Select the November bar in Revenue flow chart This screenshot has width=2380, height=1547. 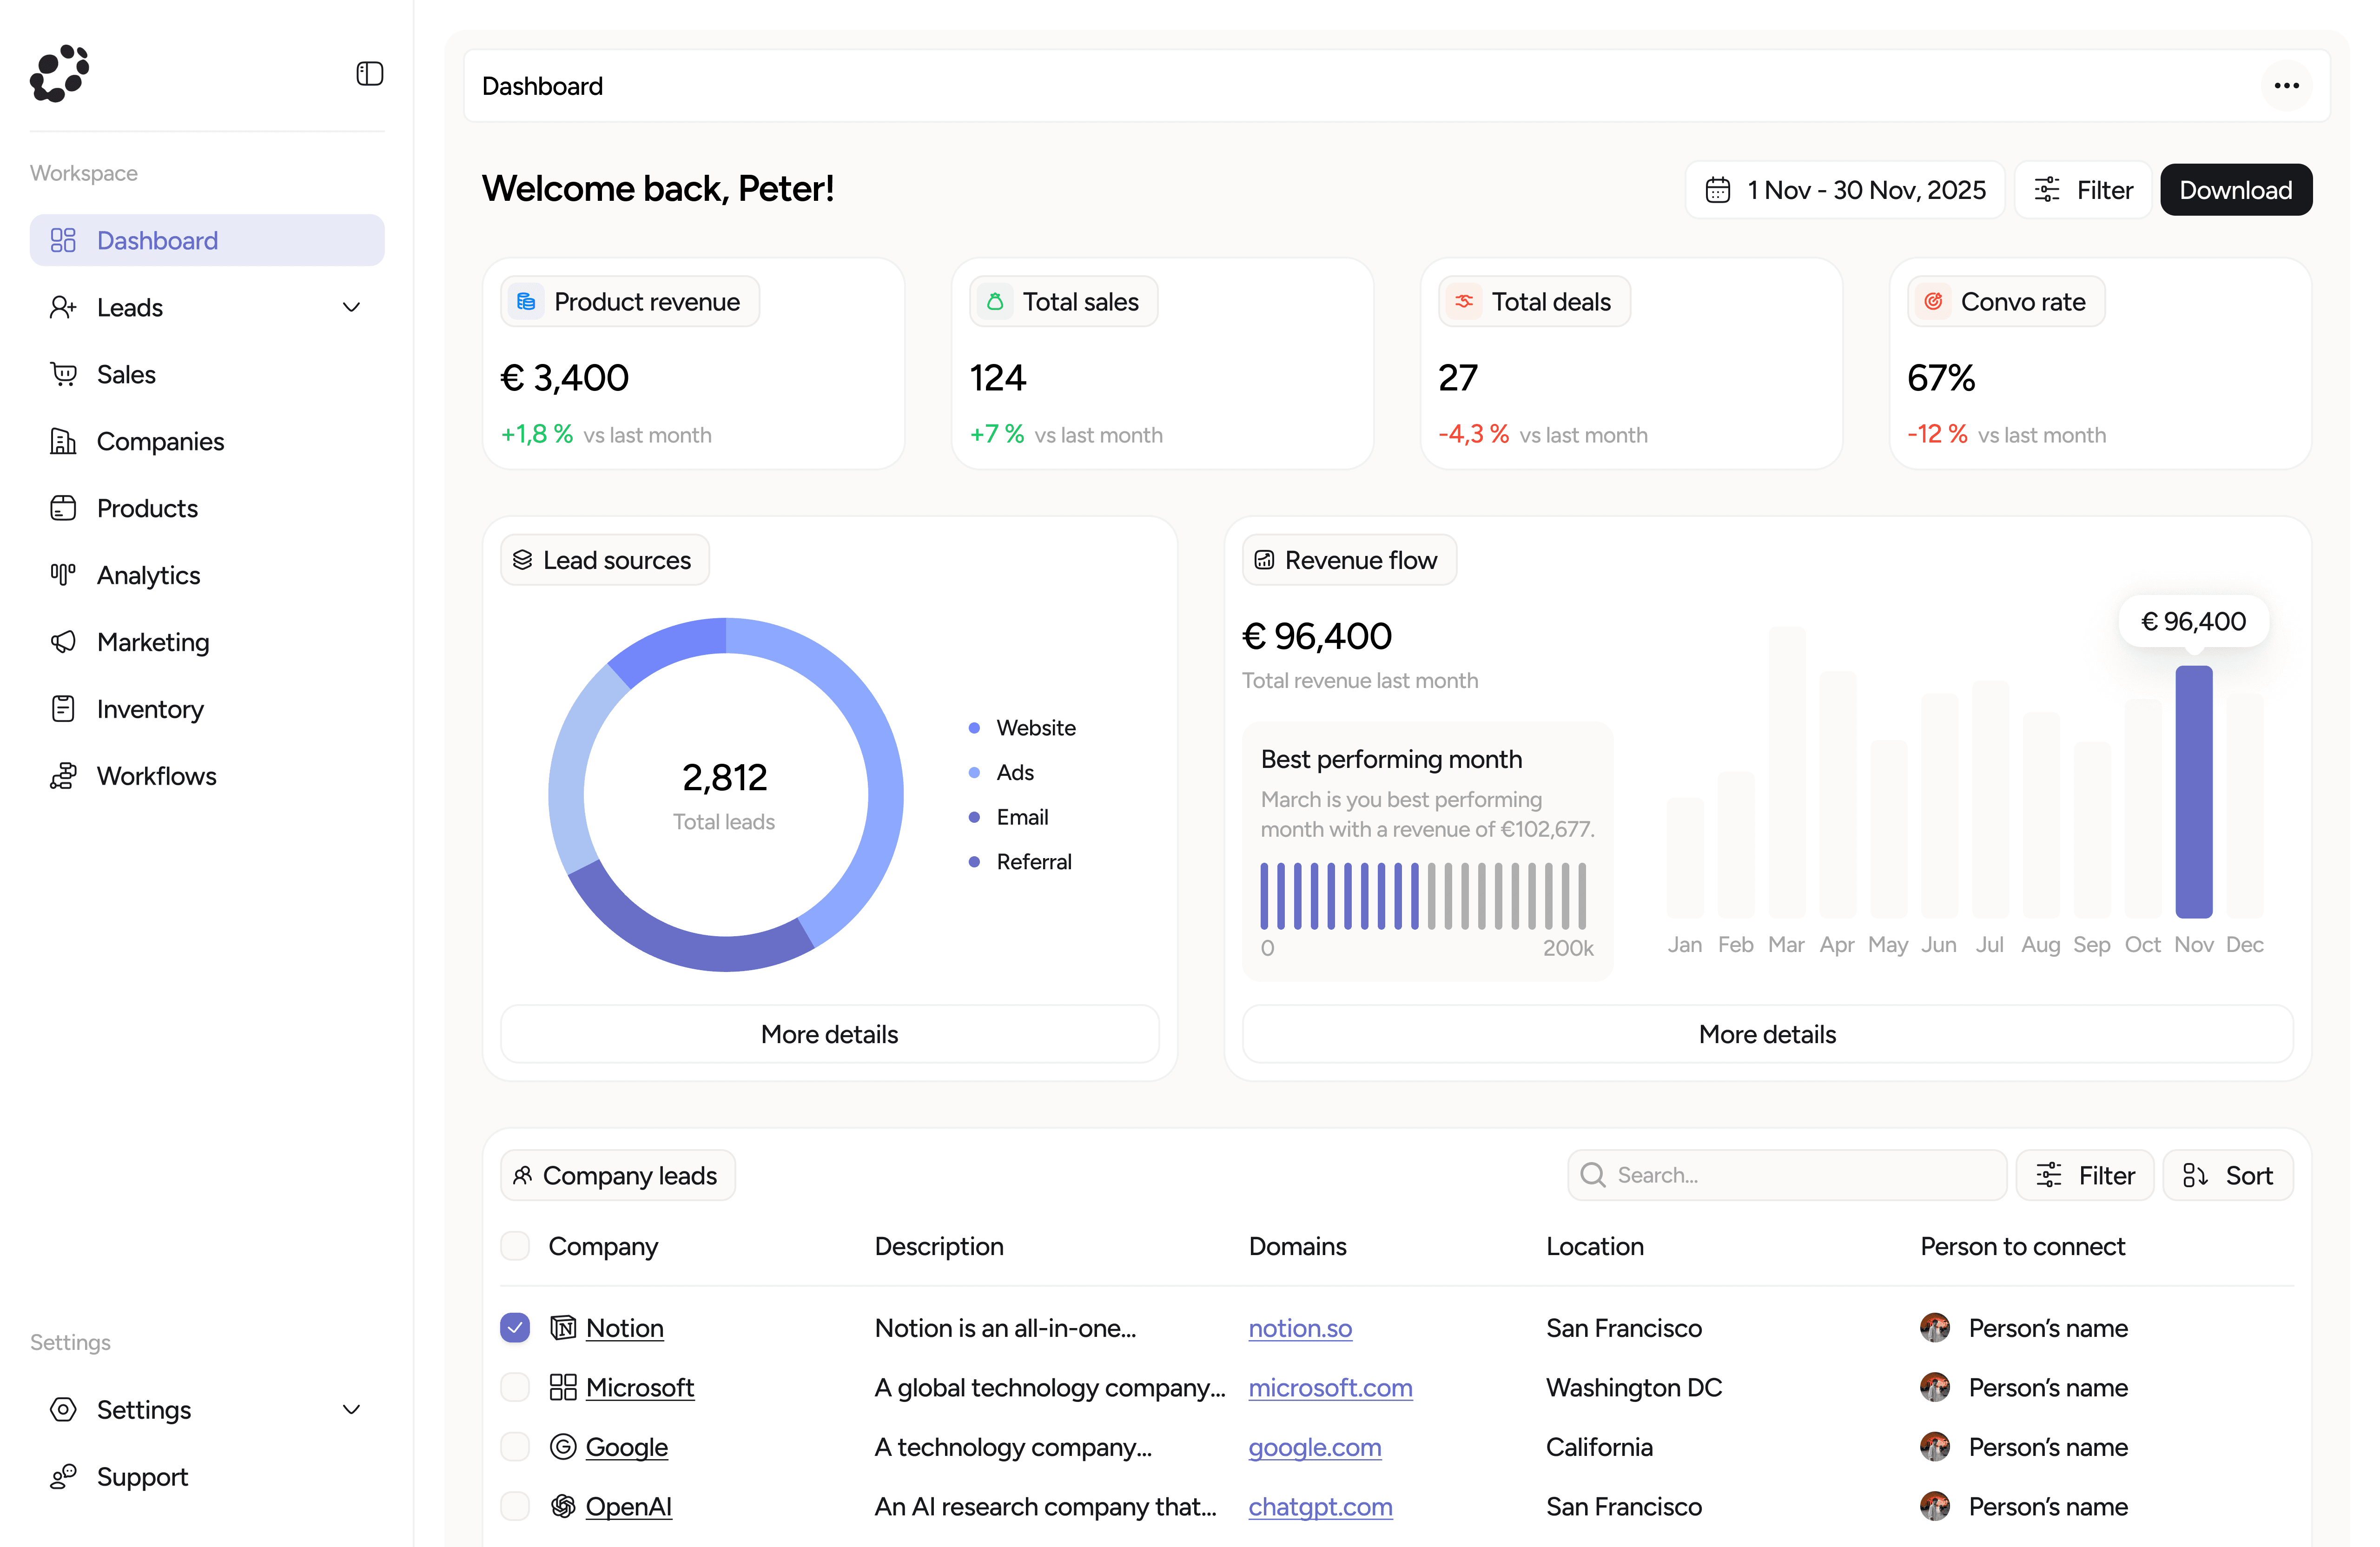pos(2193,792)
